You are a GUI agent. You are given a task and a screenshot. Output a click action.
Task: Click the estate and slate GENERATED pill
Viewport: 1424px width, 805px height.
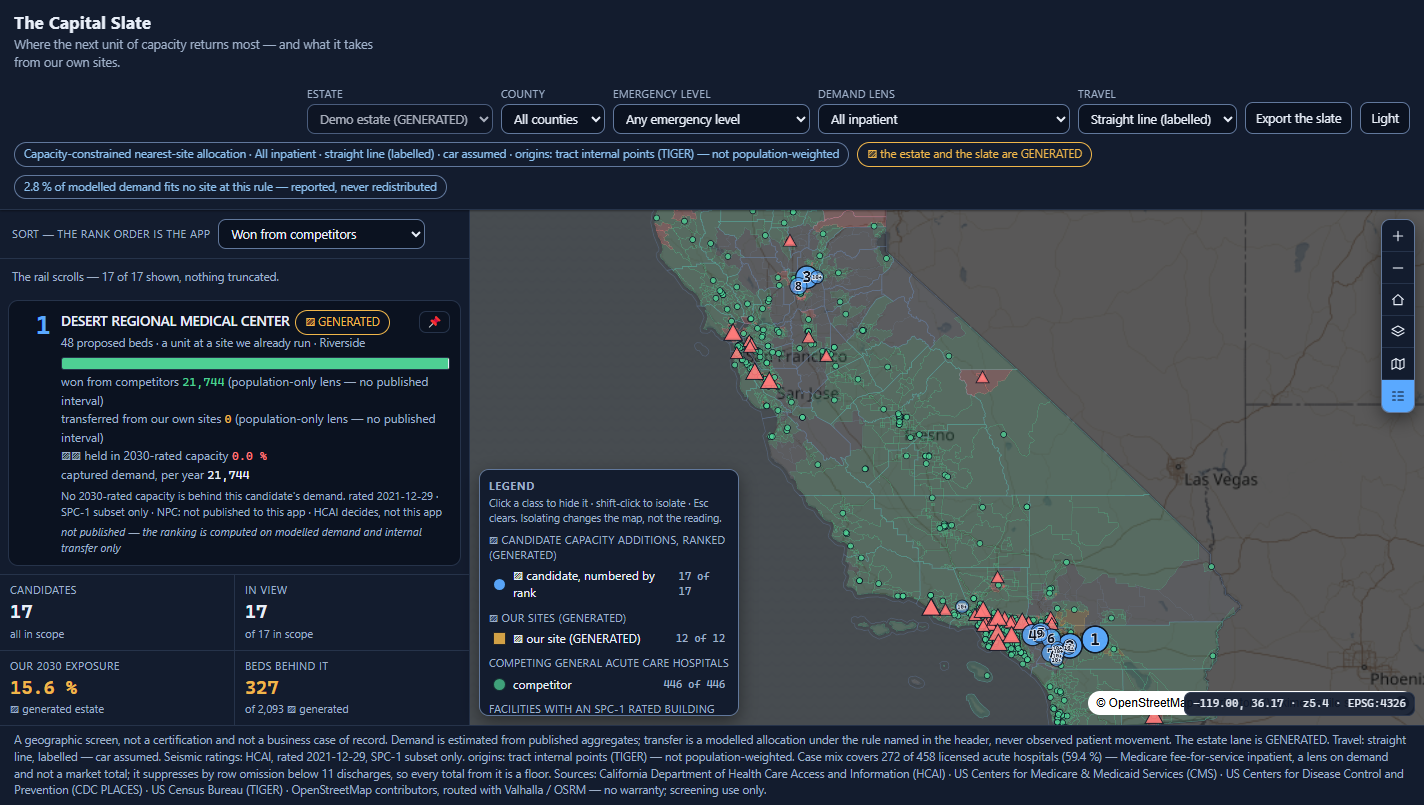(975, 154)
